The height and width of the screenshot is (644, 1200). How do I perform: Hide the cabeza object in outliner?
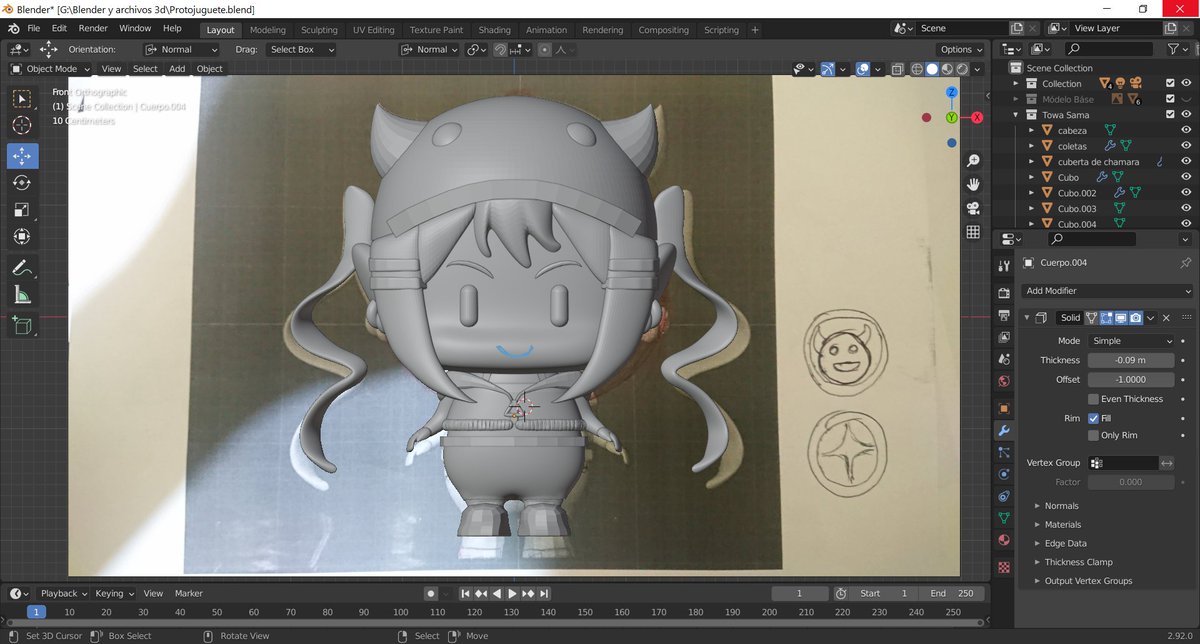click(x=1186, y=130)
